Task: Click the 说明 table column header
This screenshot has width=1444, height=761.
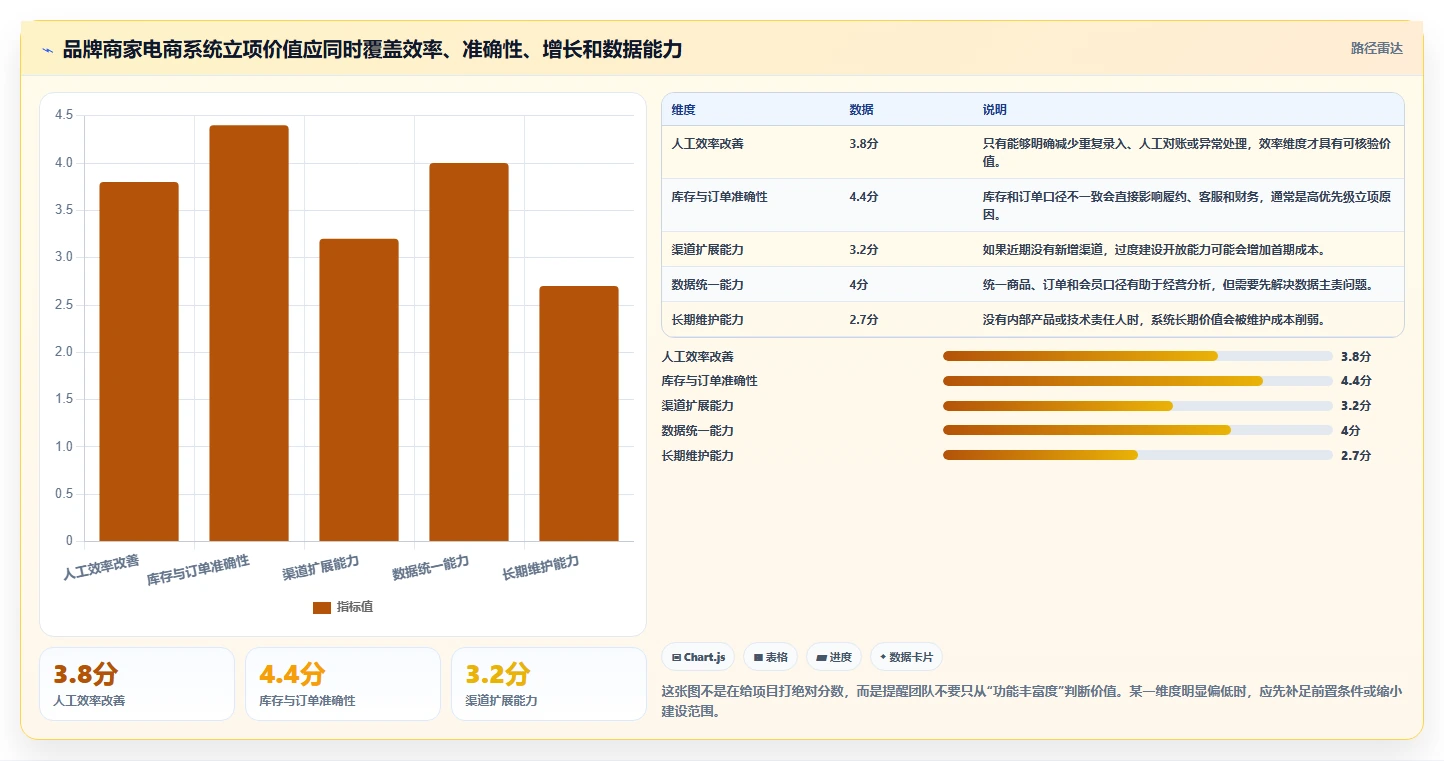Action: [995, 109]
